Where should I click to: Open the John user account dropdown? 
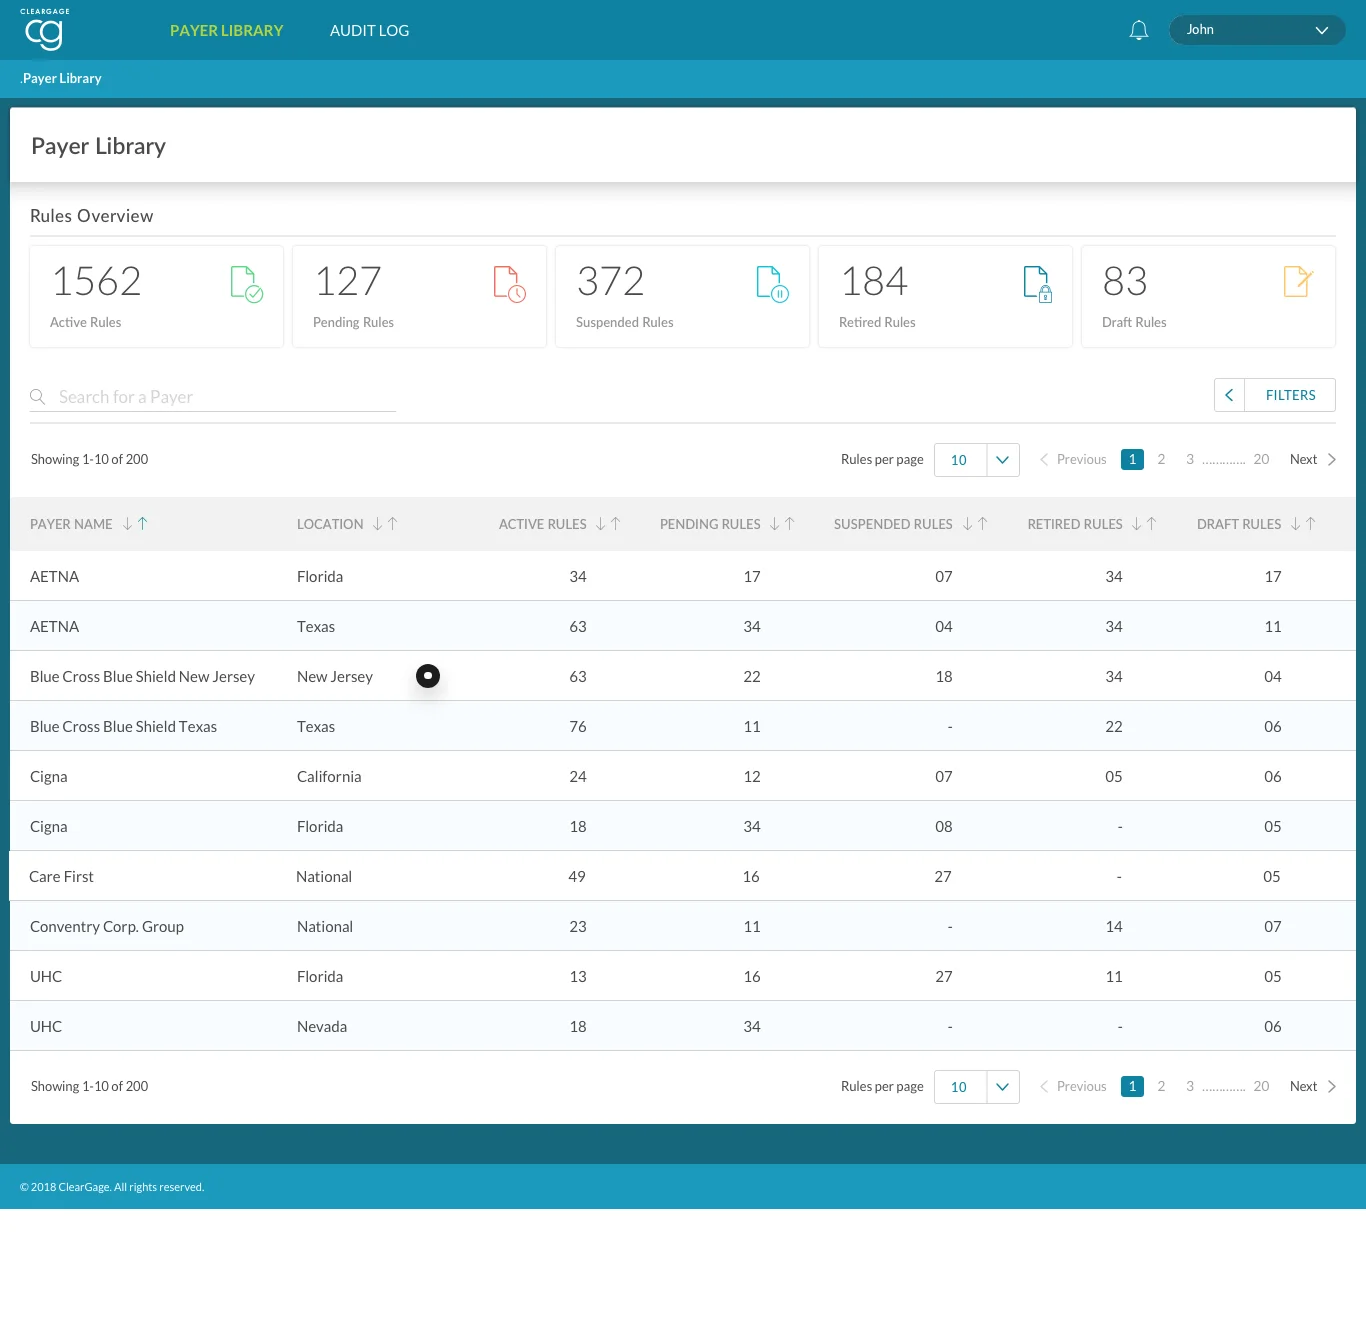pyautogui.click(x=1257, y=30)
